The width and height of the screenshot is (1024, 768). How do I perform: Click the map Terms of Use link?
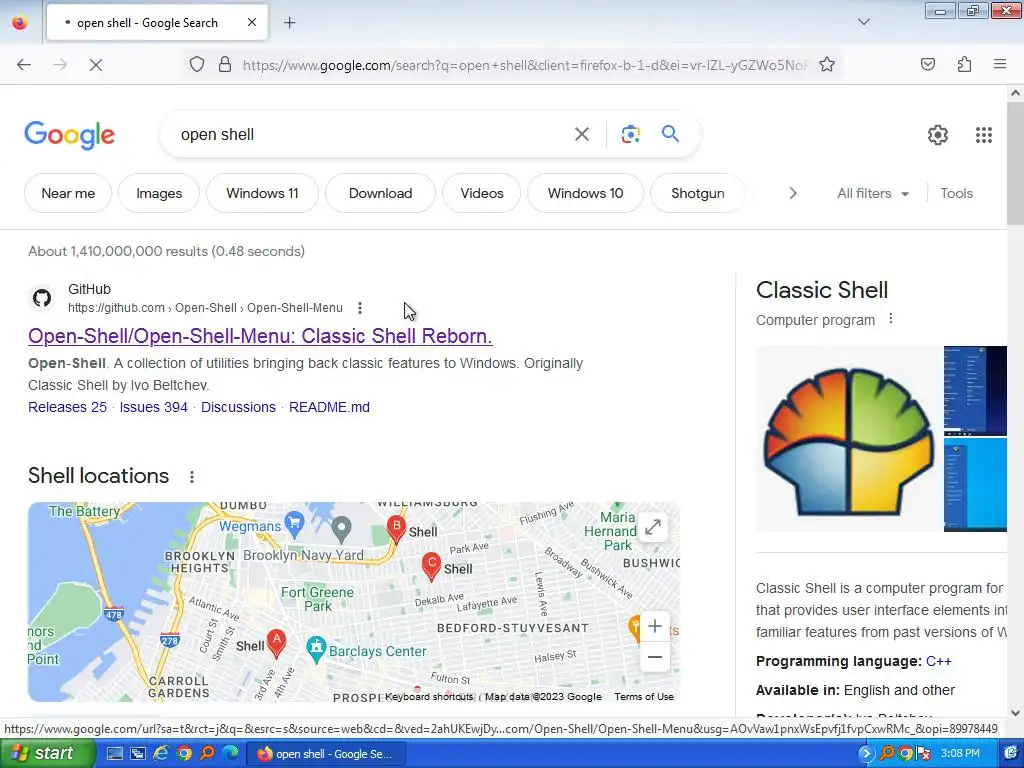643,696
